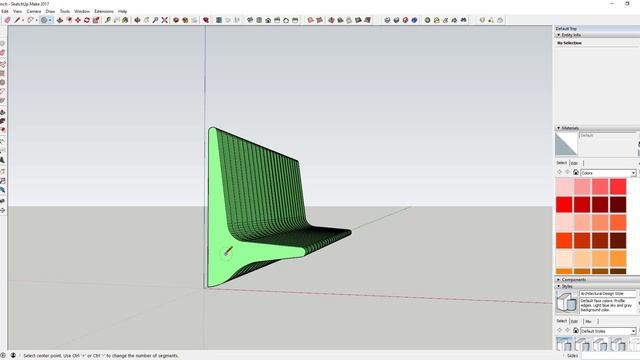Viewport: 640px width, 360px height.
Task: Select the Arc tool in toolbar
Action: (x=30, y=20)
